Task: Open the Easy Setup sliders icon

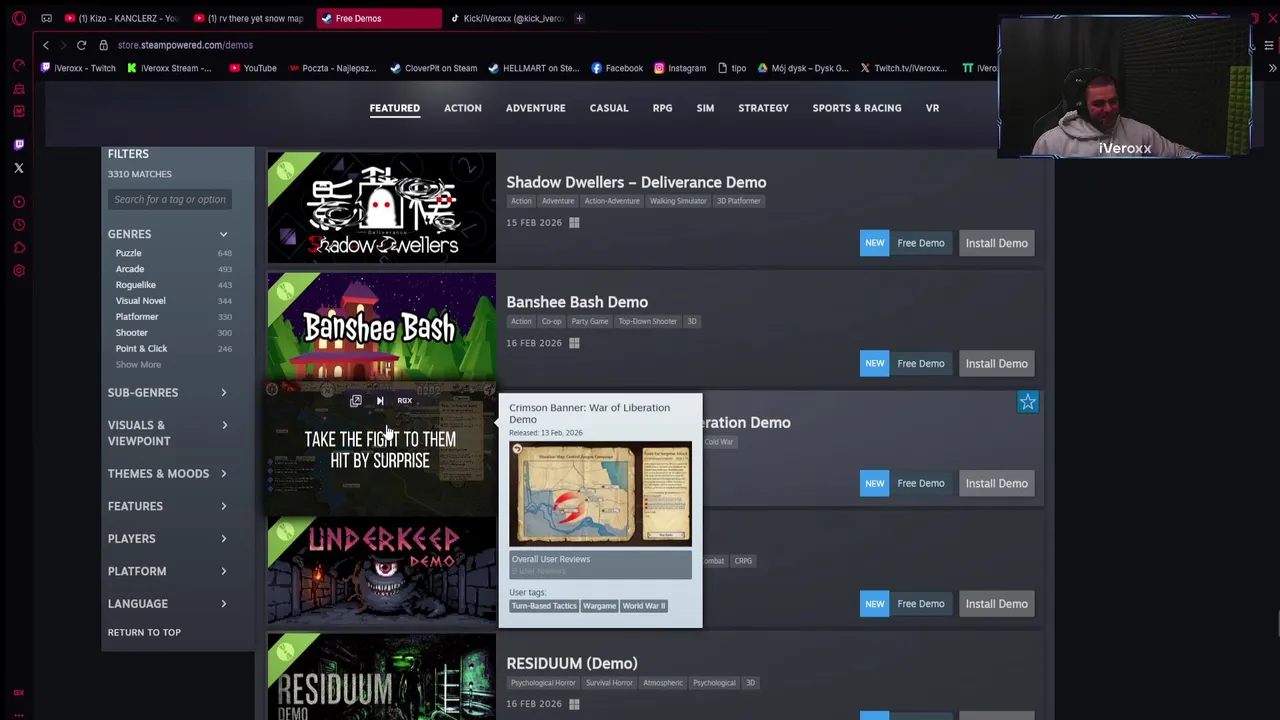Action: click(1268, 45)
